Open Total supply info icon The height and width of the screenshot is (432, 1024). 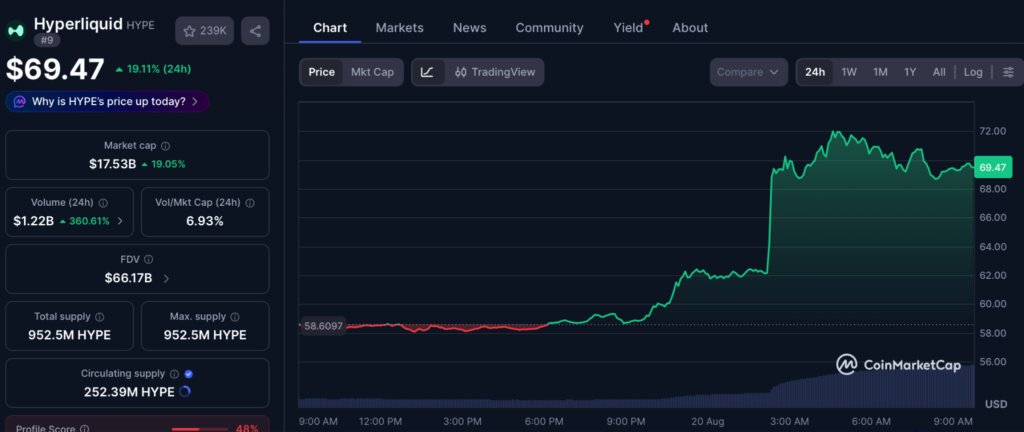click(x=99, y=316)
